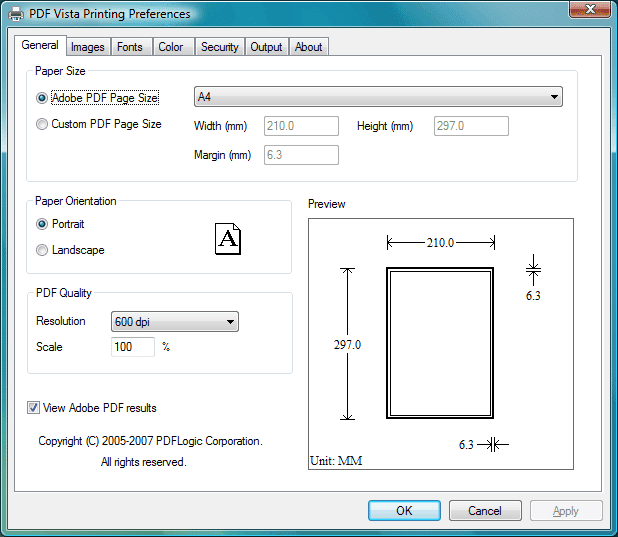The image size is (618, 537).
Task: Show the About tab
Action: (309, 47)
